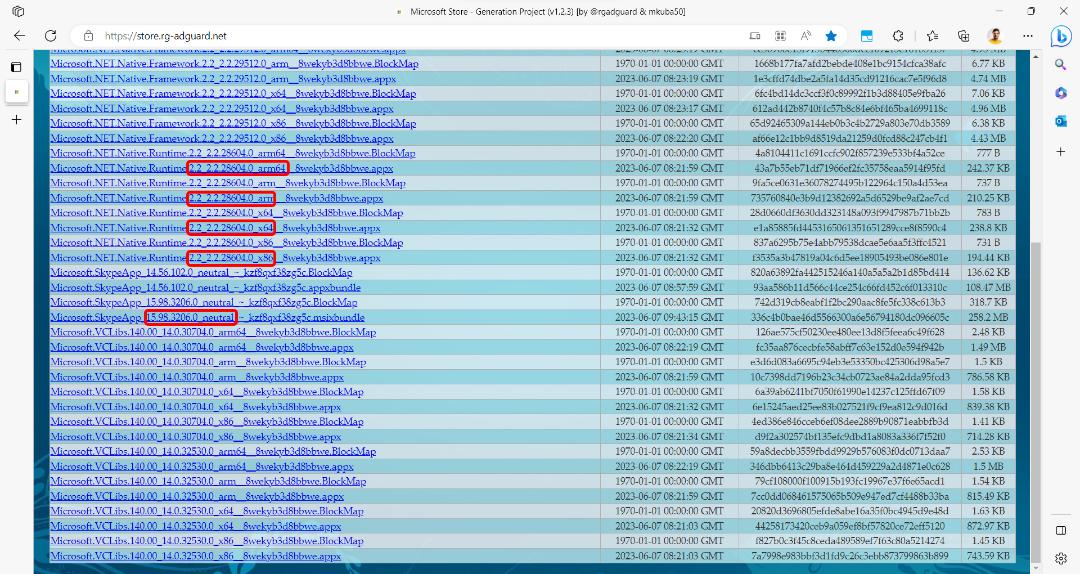Open sidebar settings via the gear icon
1080x574 pixels.
click(1061, 558)
